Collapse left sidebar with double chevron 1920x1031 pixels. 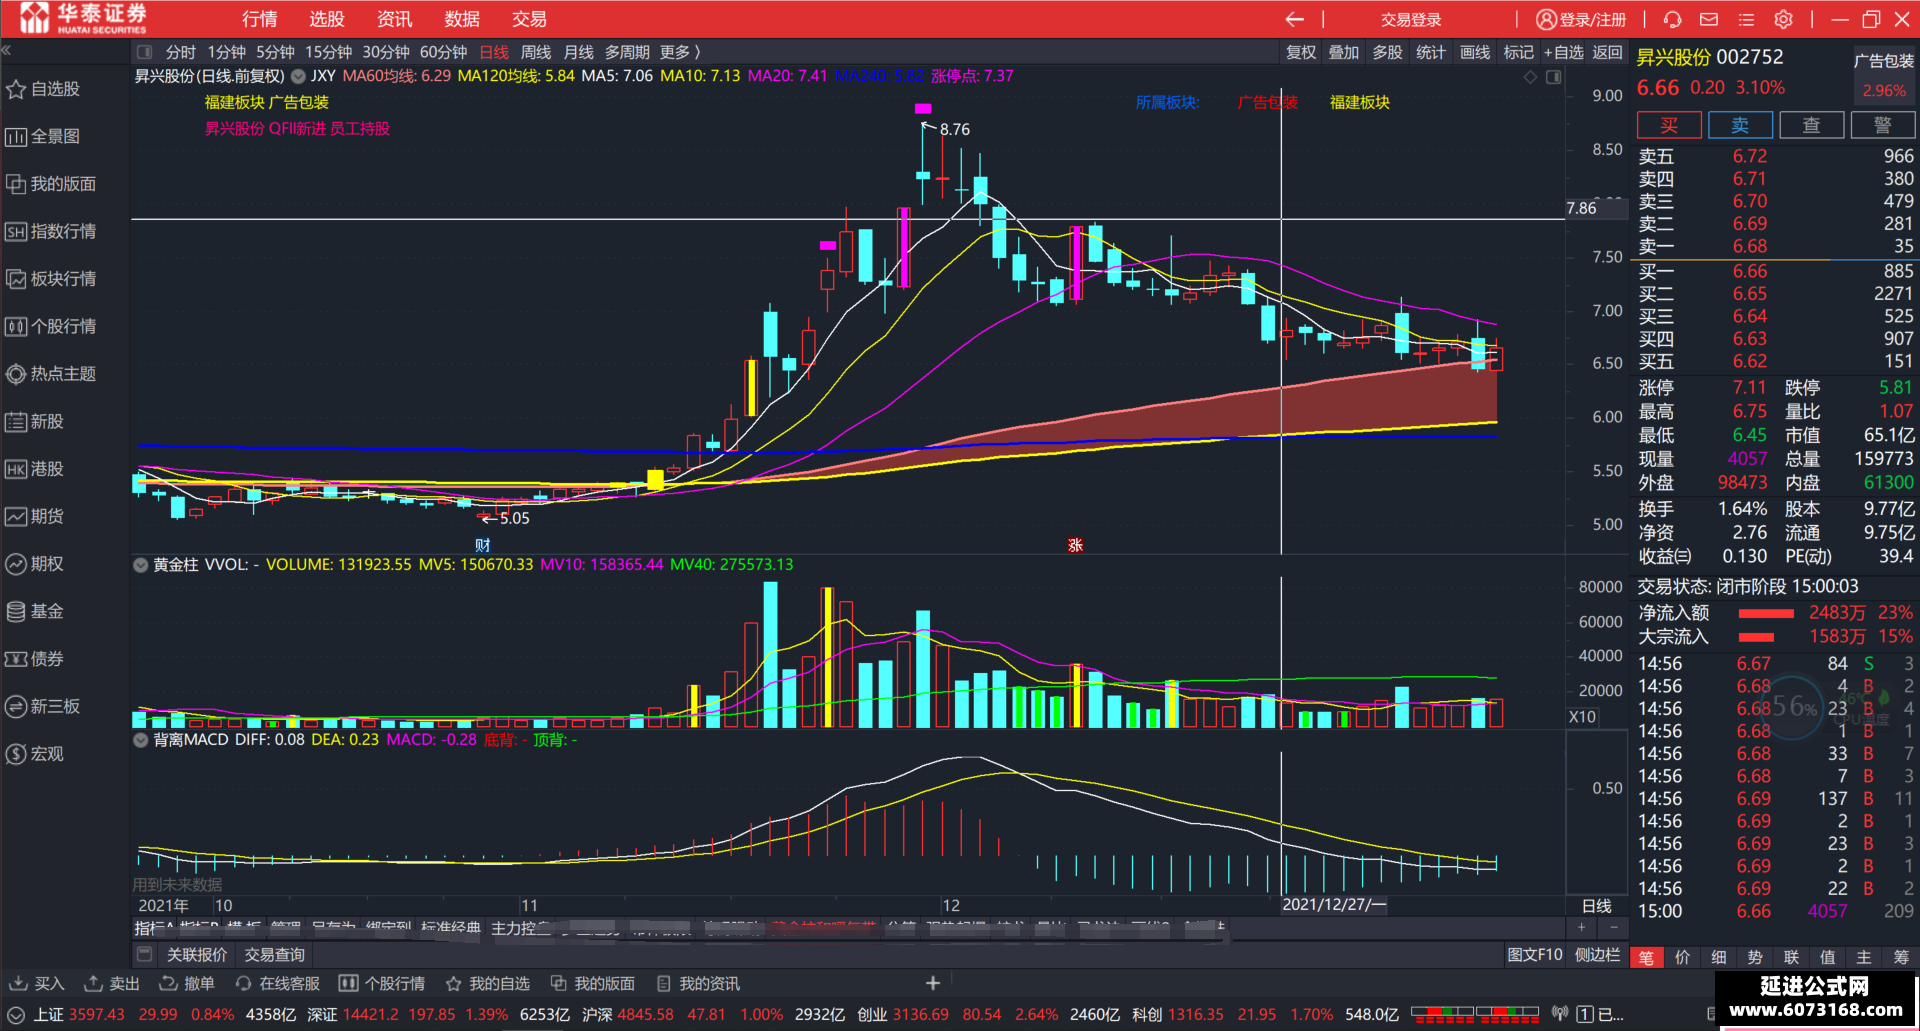(x=6, y=50)
